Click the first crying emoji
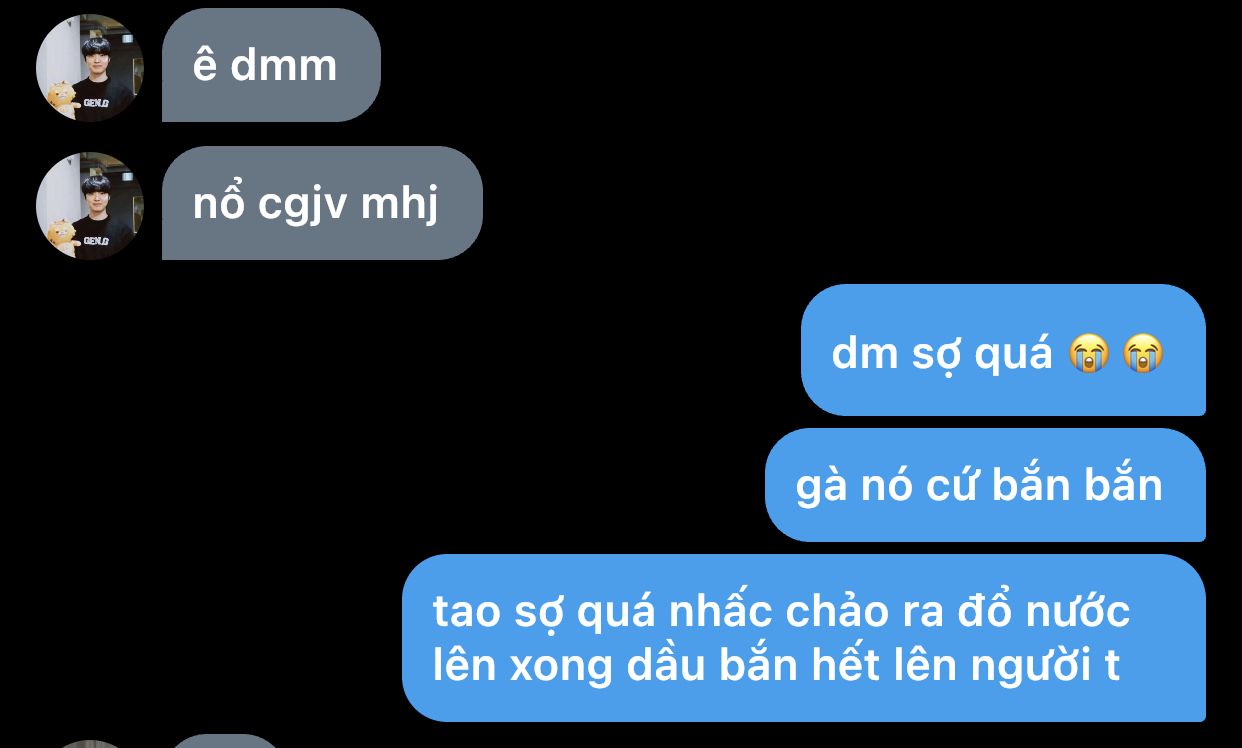 point(1088,353)
